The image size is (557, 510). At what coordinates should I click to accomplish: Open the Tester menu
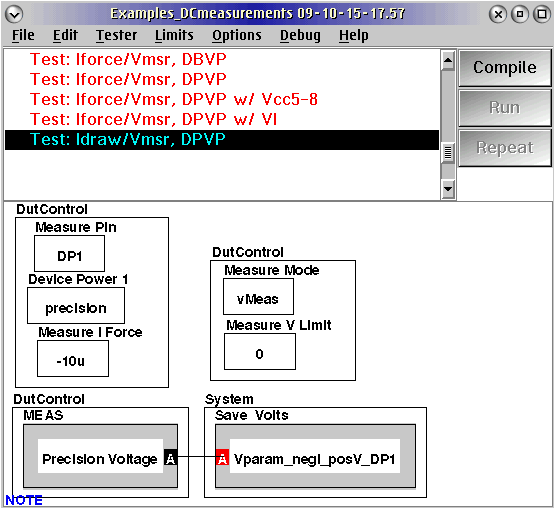(x=117, y=35)
